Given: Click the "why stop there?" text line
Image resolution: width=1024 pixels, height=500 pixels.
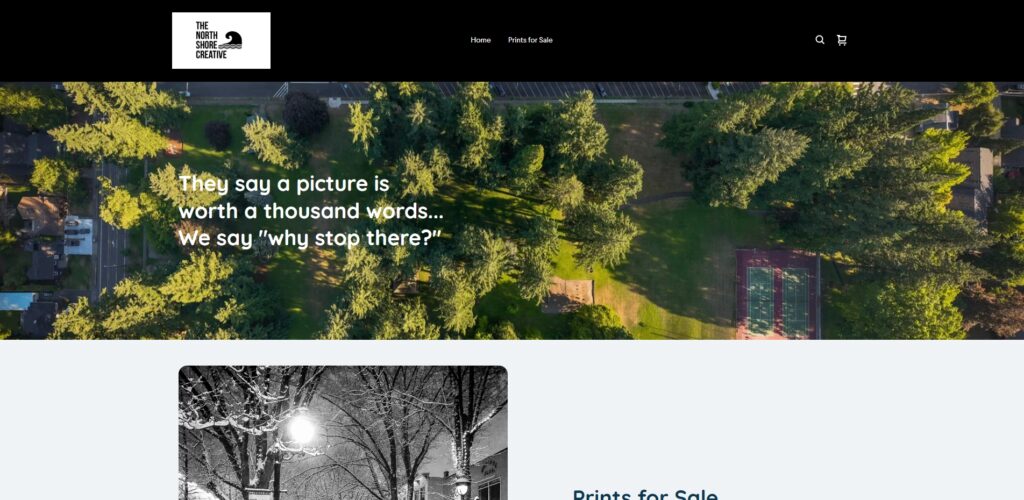Looking at the screenshot, I should point(310,238).
